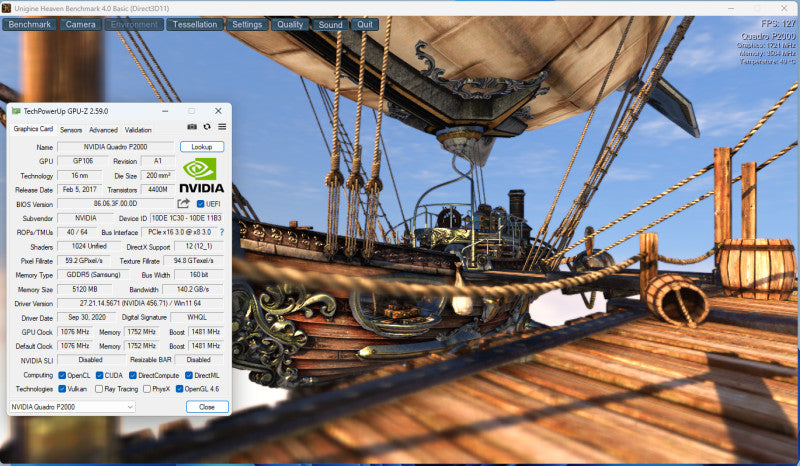Screen dimensions: 800x466
Task: Click the NVIDIA SLI value Disabled
Action: click(91, 360)
